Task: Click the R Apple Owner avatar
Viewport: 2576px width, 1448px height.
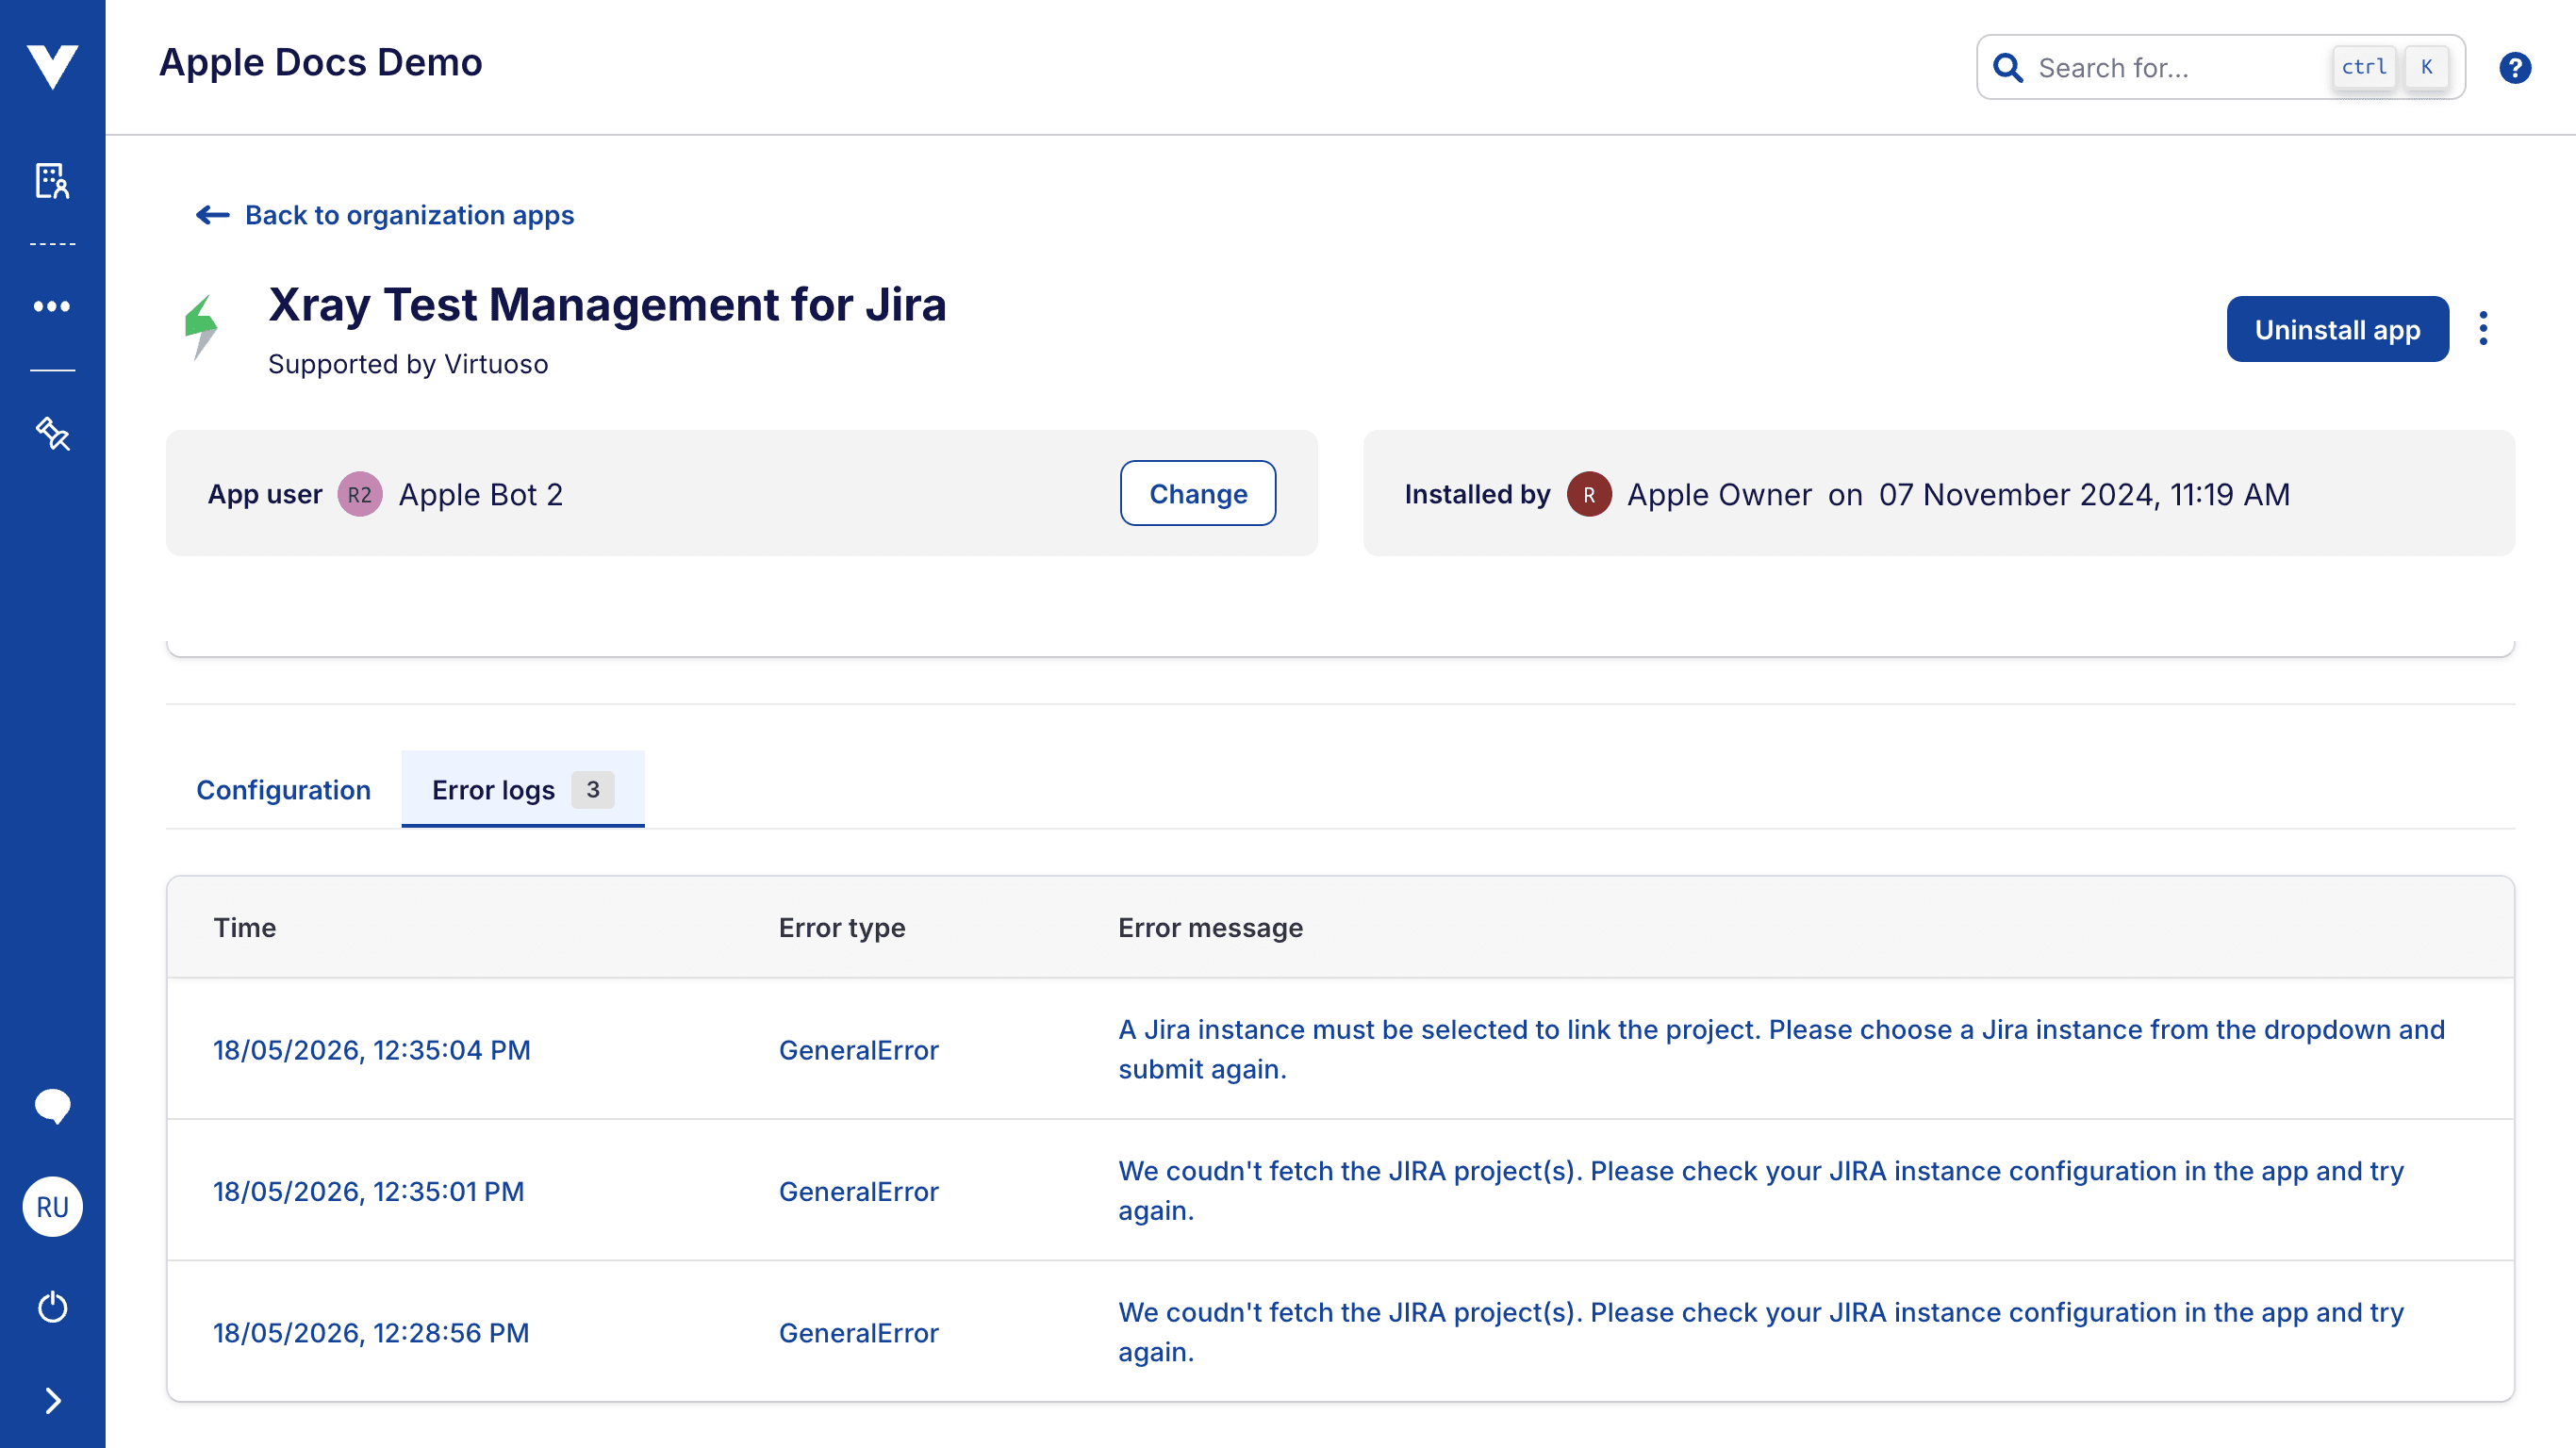Action: (x=1589, y=494)
